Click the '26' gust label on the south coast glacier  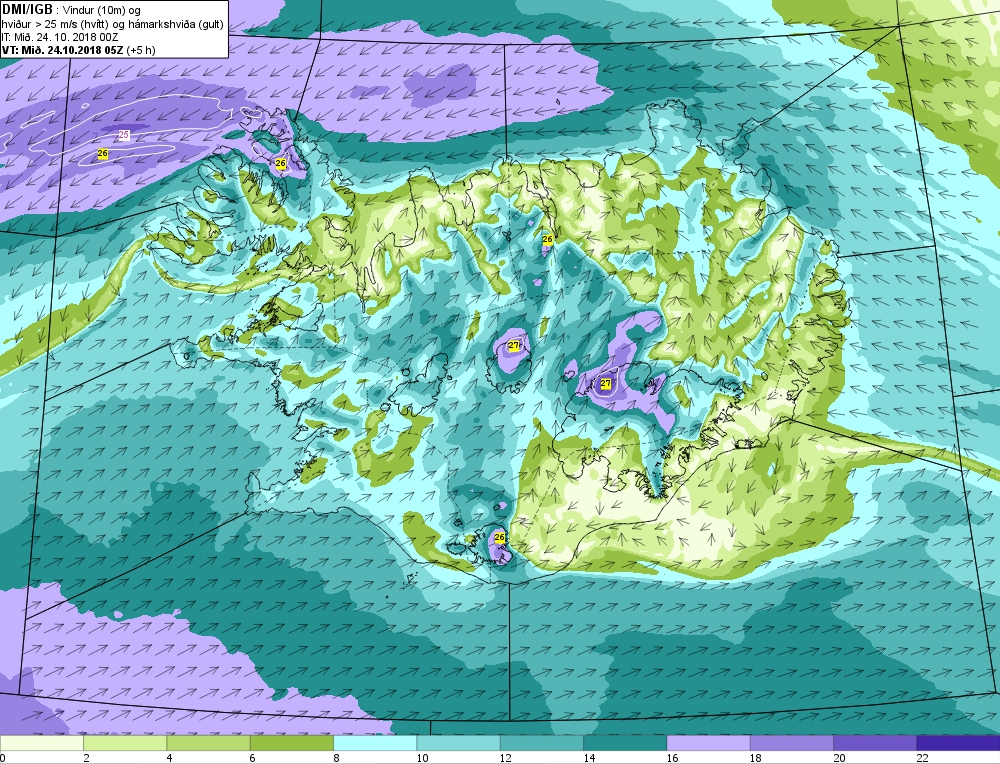tap(499, 538)
